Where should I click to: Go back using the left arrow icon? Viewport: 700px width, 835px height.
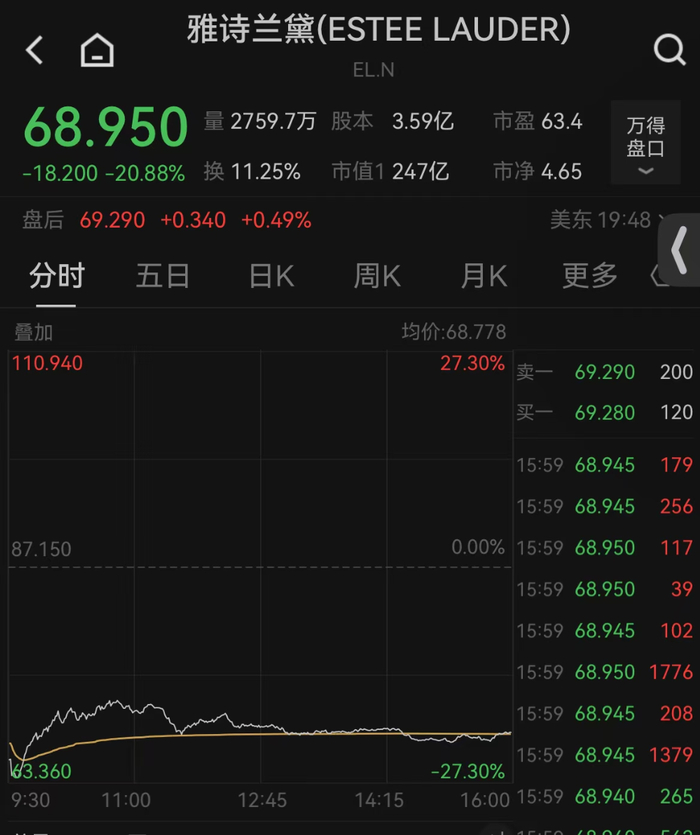click(35, 51)
